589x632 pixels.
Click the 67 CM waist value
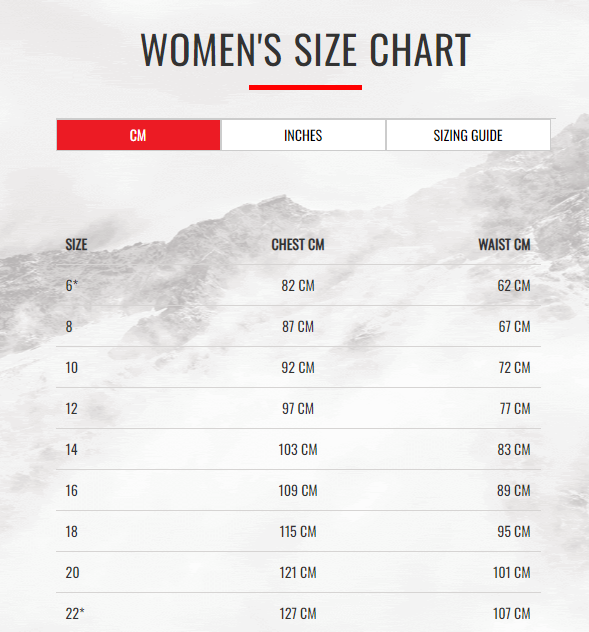pos(514,326)
